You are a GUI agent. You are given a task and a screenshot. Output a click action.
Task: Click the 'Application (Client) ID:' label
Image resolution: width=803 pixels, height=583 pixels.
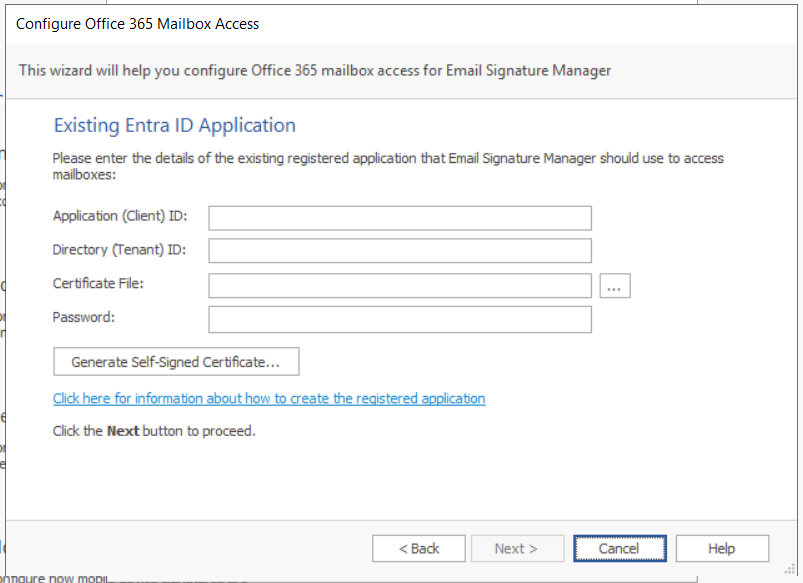(120, 216)
